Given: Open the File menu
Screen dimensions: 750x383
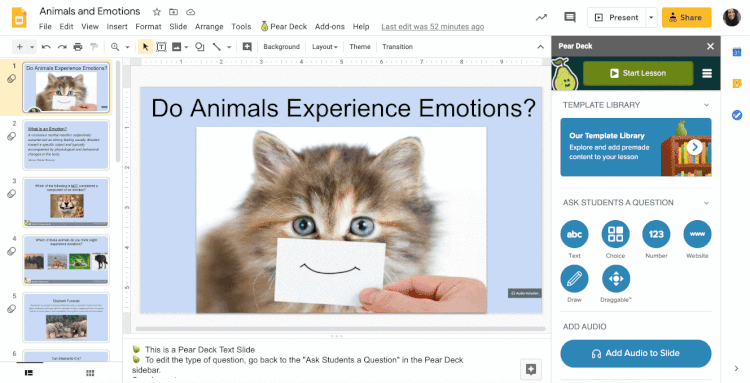Looking at the screenshot, I should coord(45,27).
